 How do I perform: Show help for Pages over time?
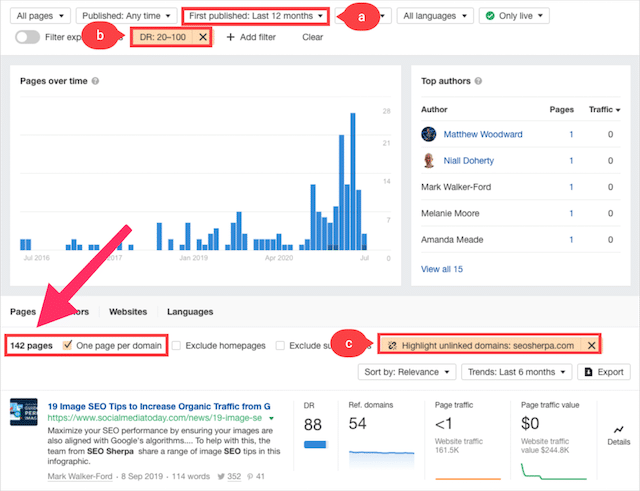[95, 81]
